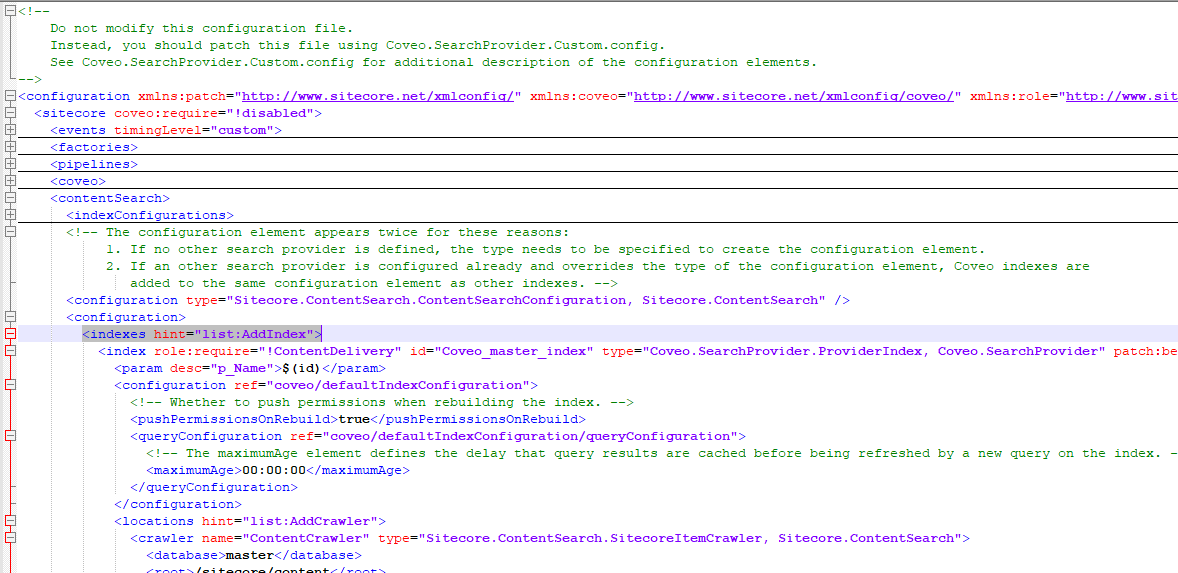Click 'Whether to push permissions when rebuilding' comment
Viewport: 1178px width, 573px height.
[382, 402]
